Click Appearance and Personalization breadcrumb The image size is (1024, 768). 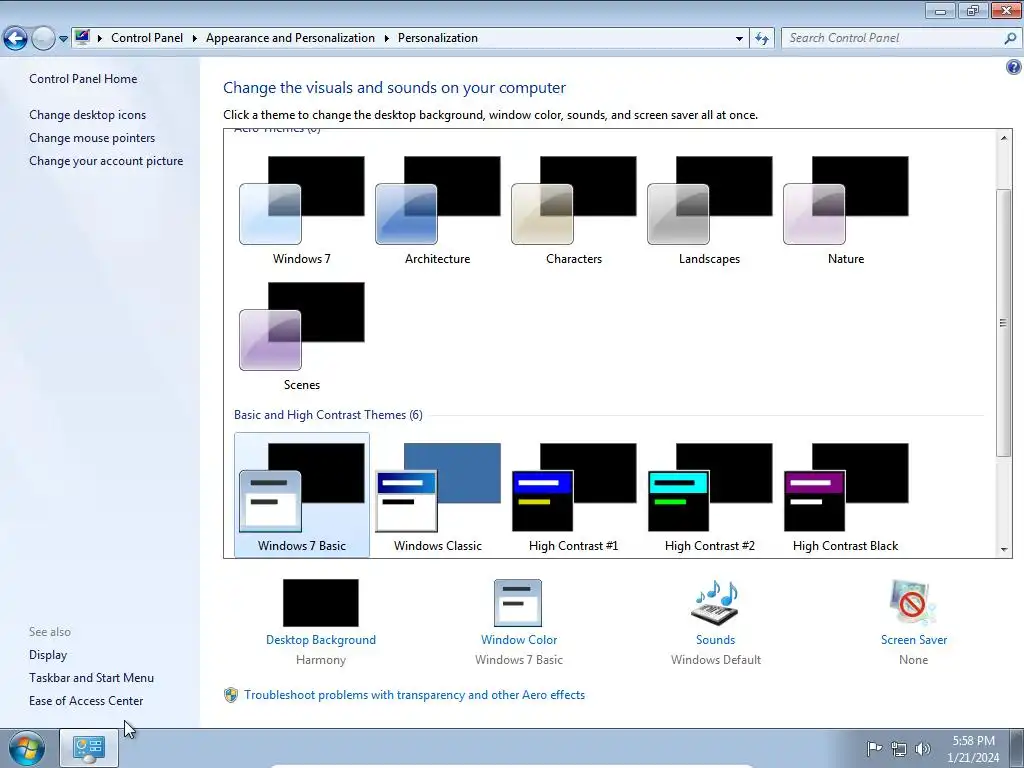tap(290, 38)
